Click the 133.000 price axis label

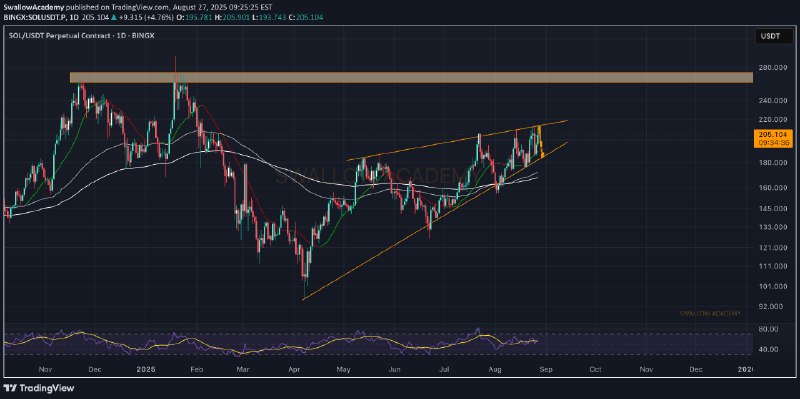(x=773, y=227)
